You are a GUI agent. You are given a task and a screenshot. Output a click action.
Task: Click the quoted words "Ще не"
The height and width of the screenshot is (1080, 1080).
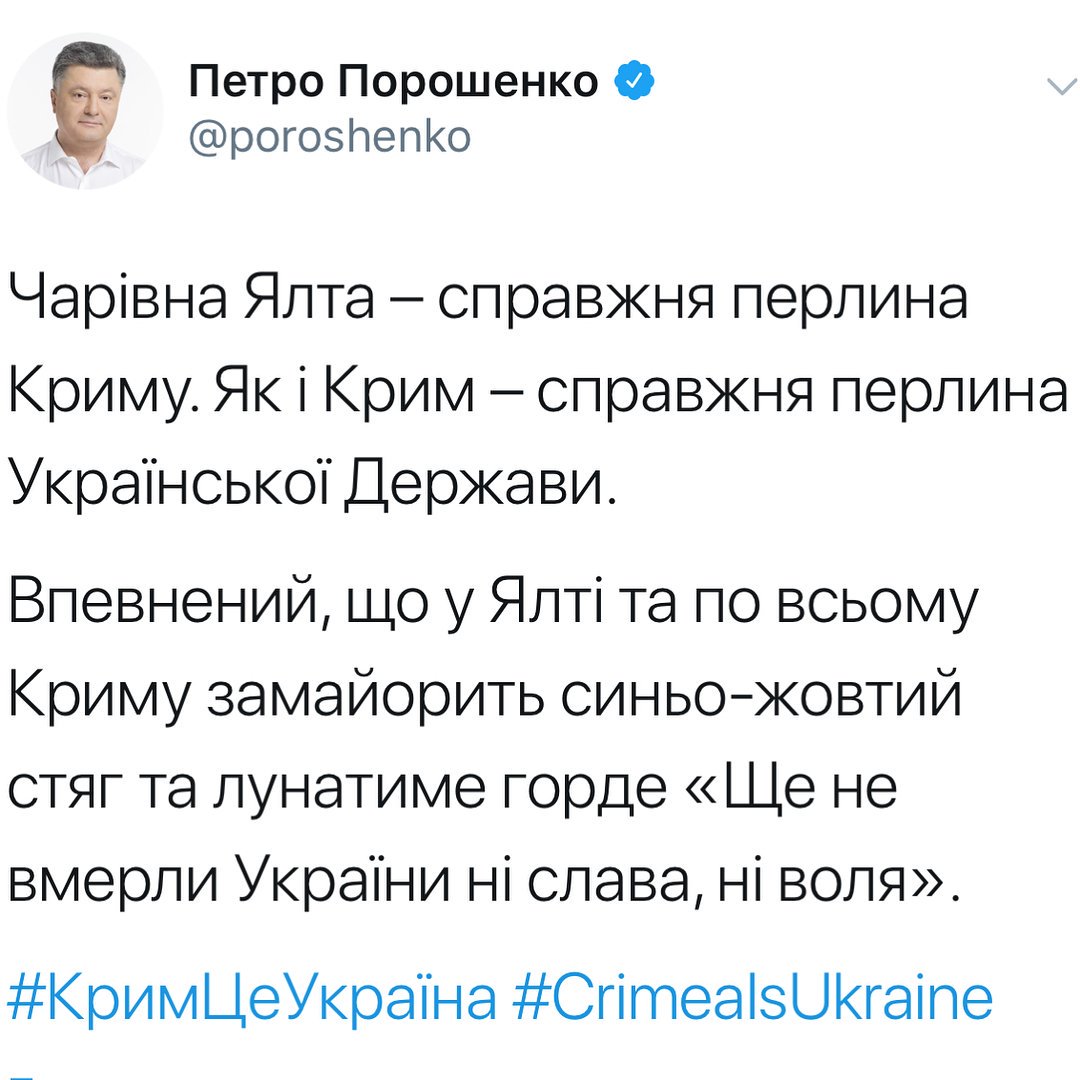click(808, 789)
